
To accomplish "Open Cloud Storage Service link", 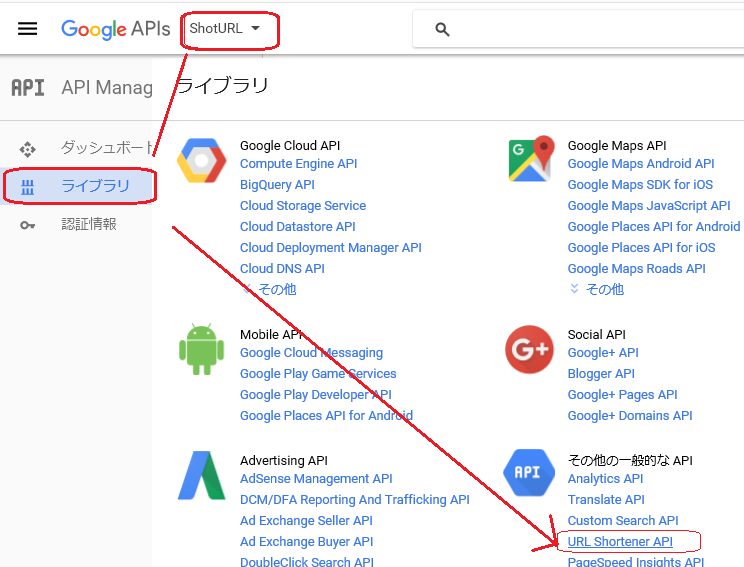I will (x=303, y=205).
